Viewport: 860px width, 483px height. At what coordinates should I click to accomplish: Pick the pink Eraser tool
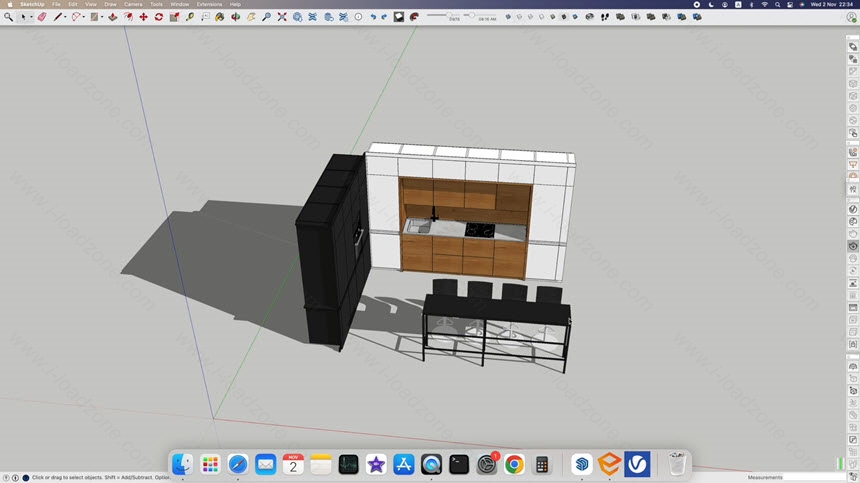coord(42,17)
